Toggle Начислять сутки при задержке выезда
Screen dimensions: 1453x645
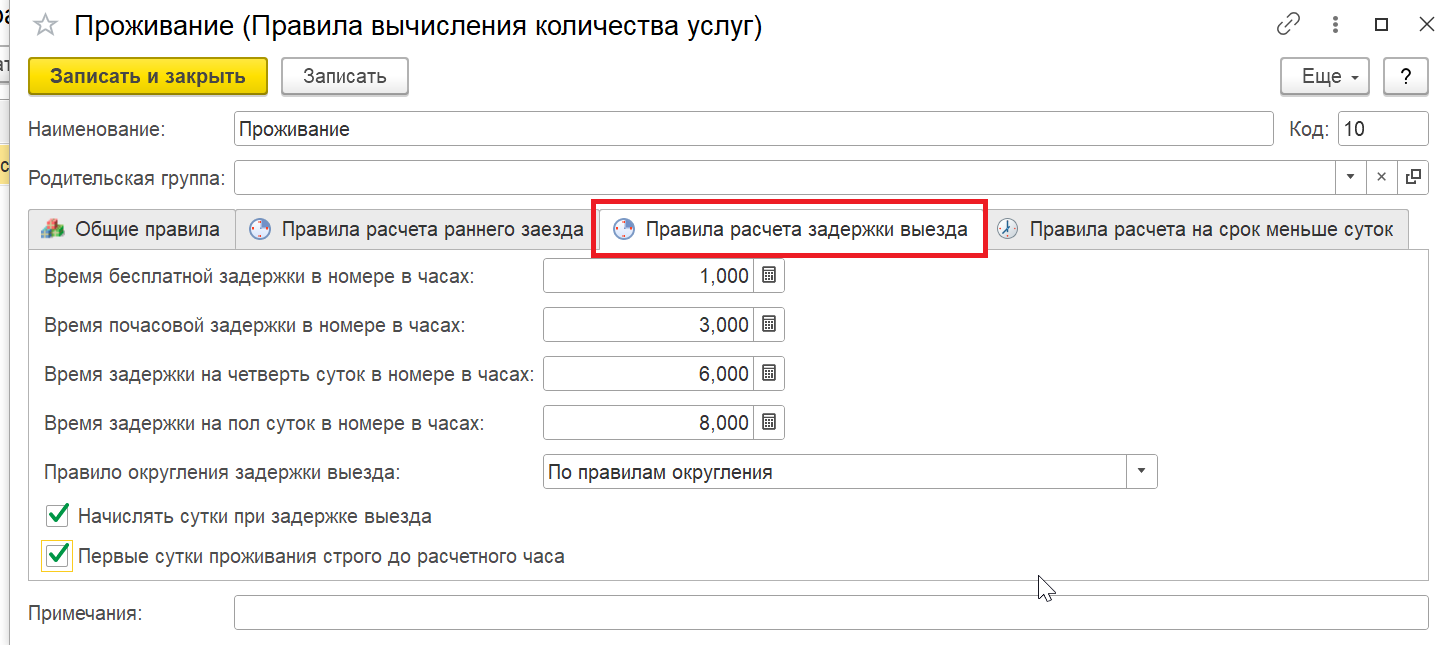tap(57, 516)
